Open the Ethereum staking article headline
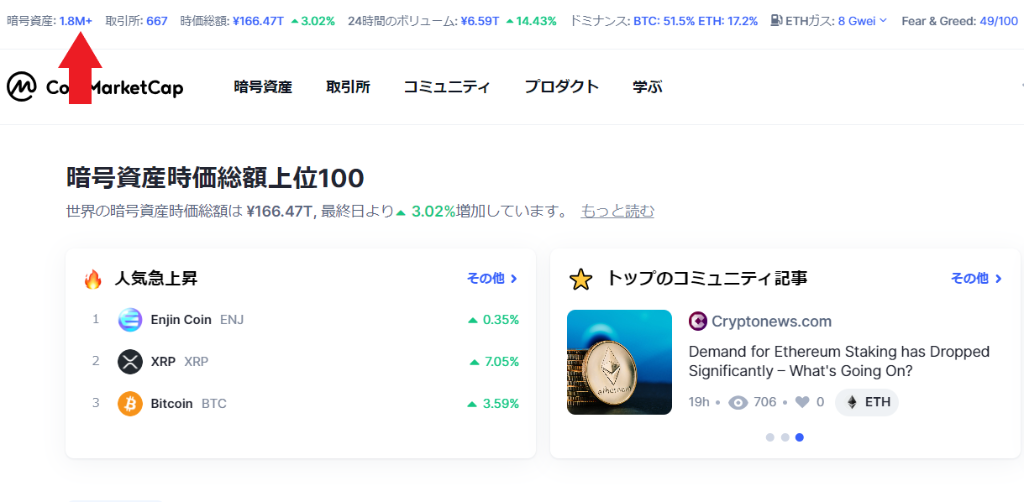 point(838,361)
